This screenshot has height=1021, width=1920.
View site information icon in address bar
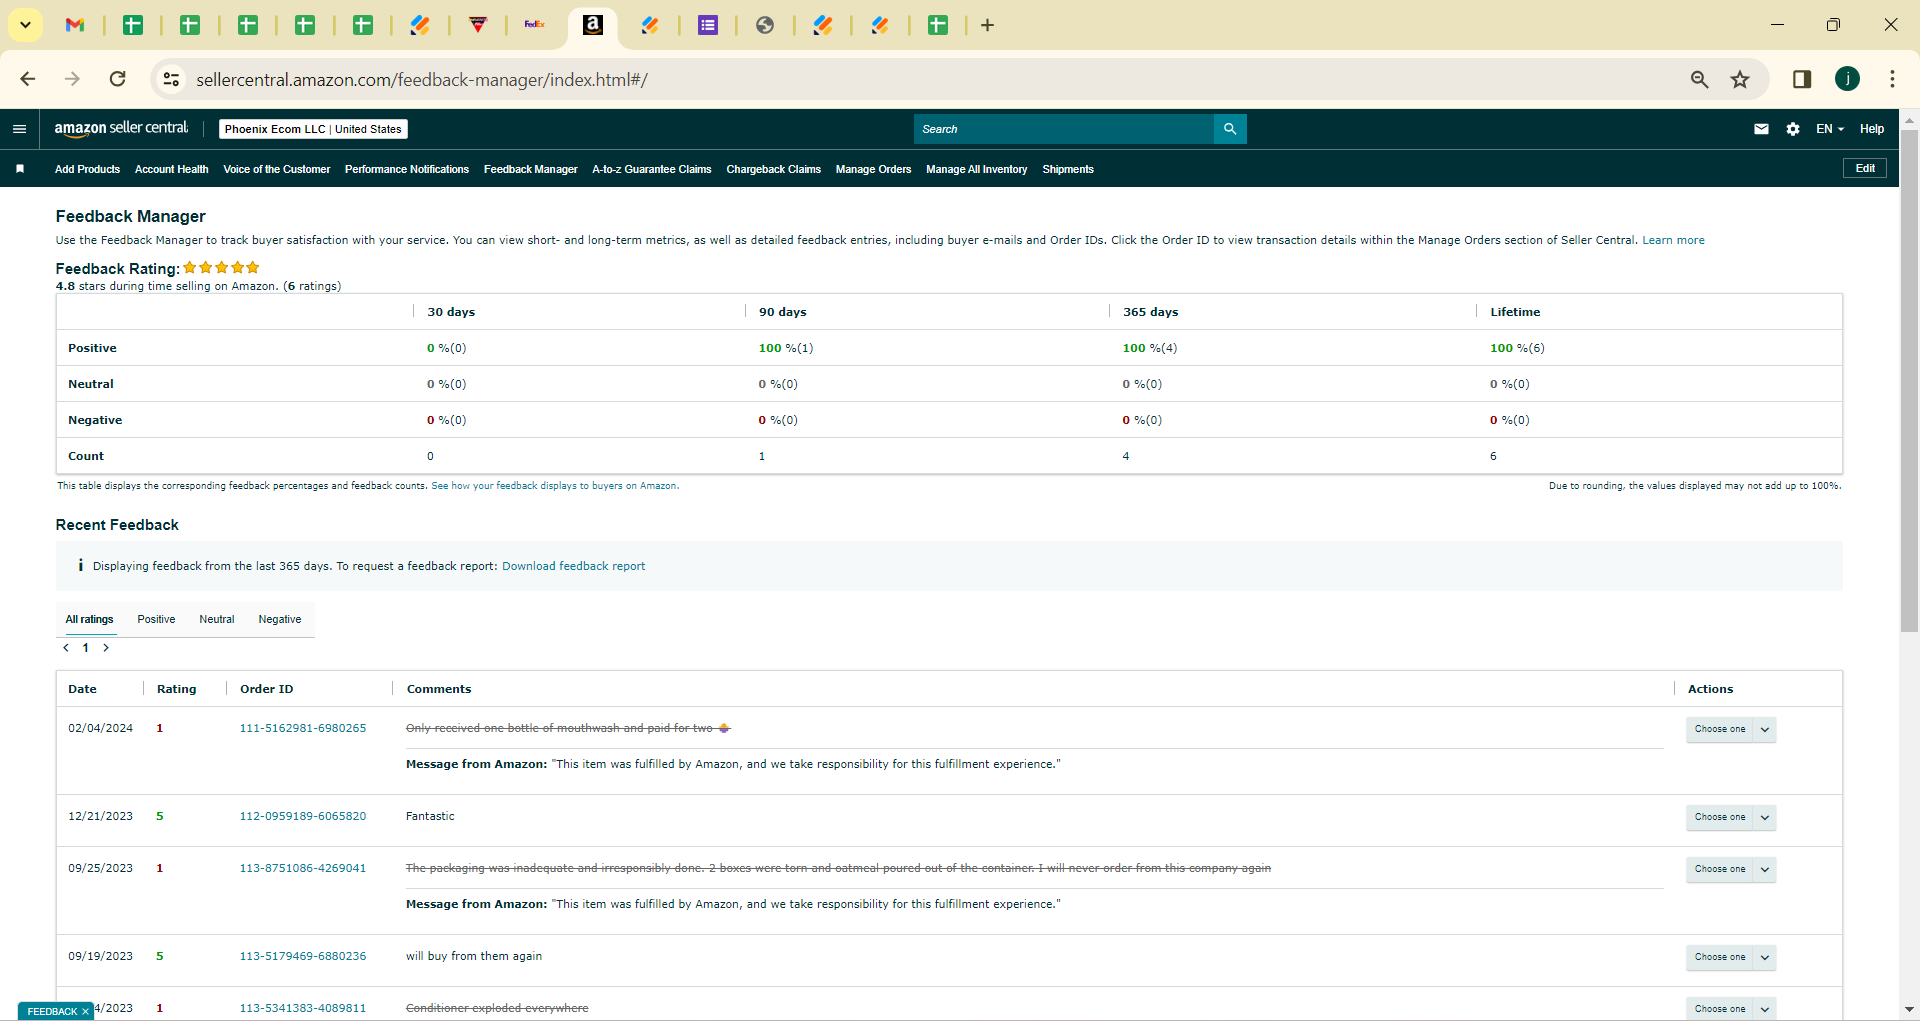click(x=172, y=79)
